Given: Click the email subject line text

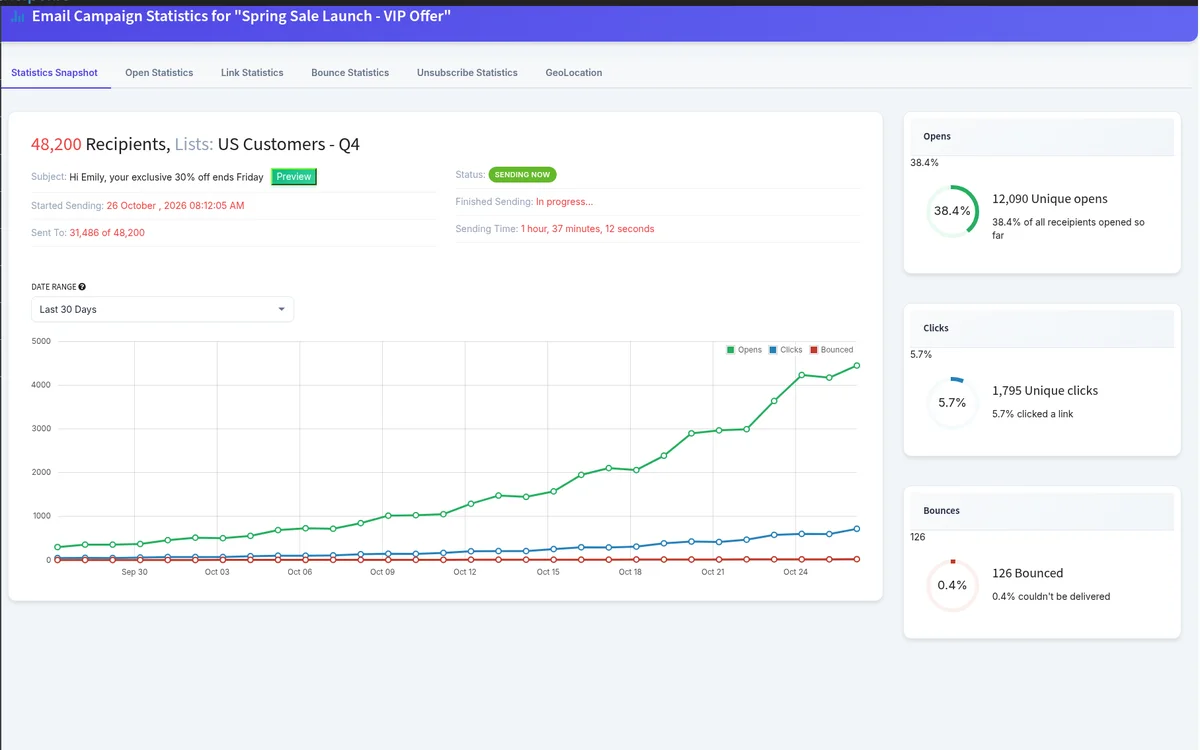Looking at the screenshot, I should (166, 177).
